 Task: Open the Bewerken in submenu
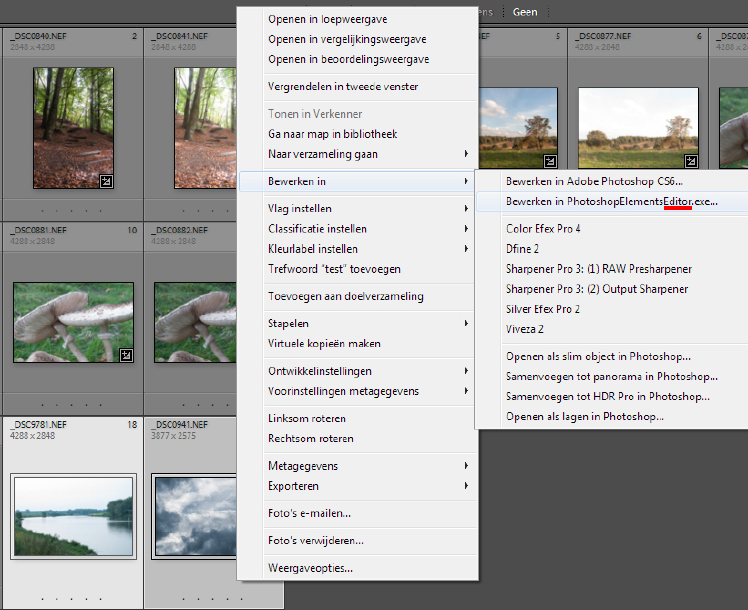[x=358, y=181]
